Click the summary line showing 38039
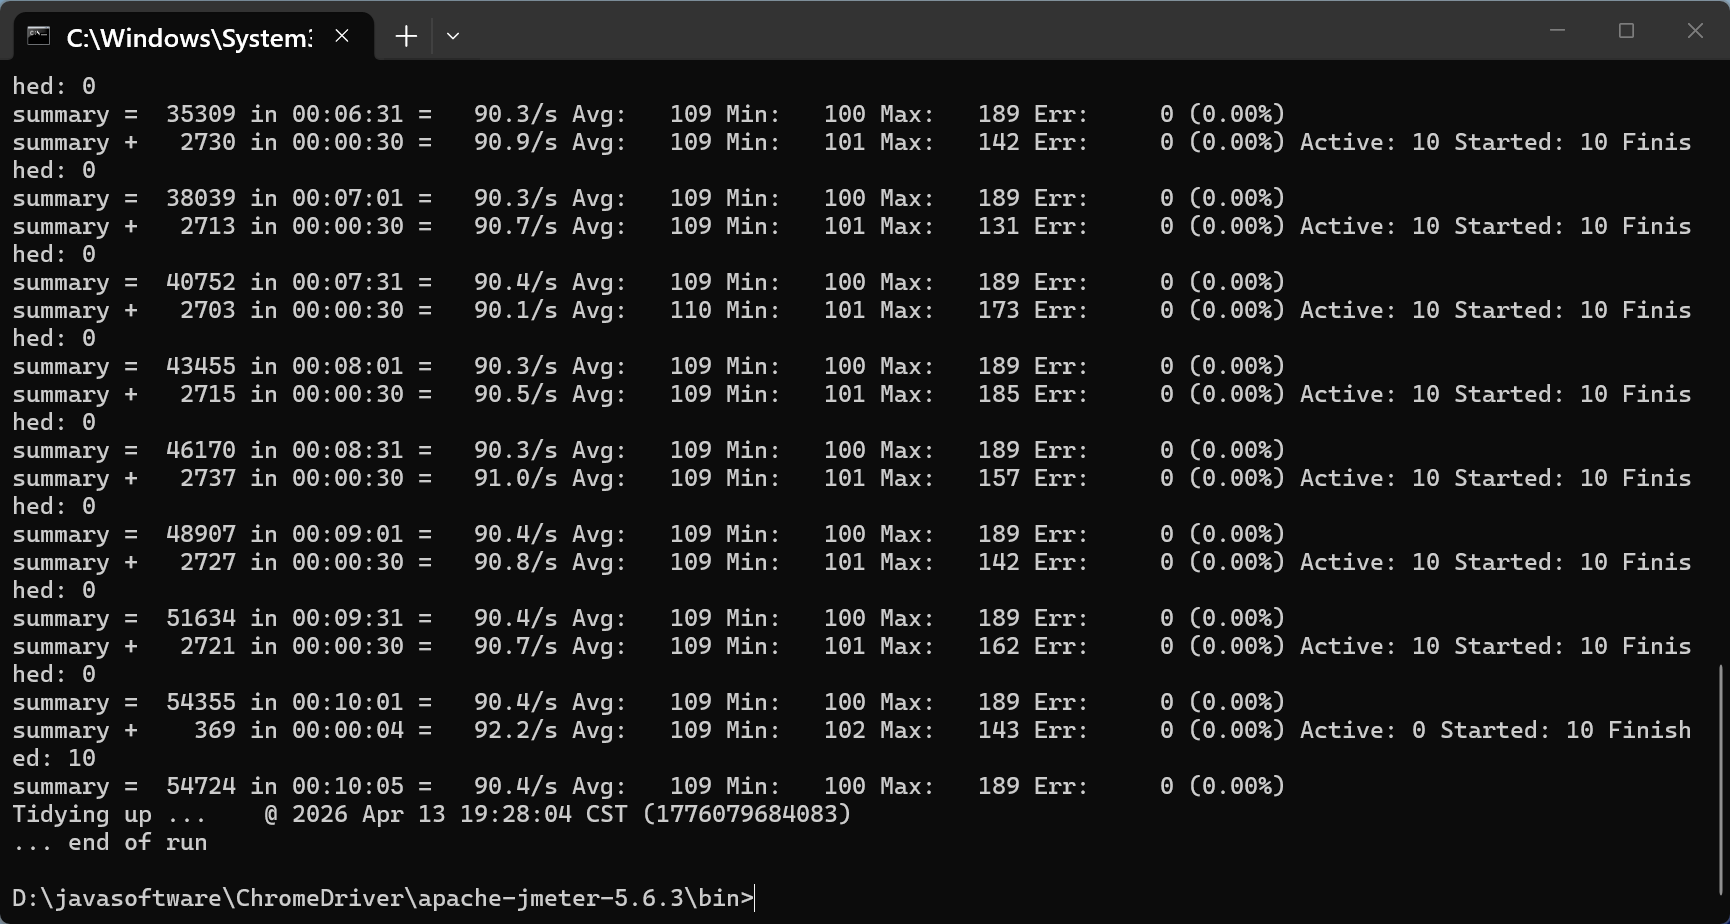This screenshot has height=924, width=1730. coord(648,198)
